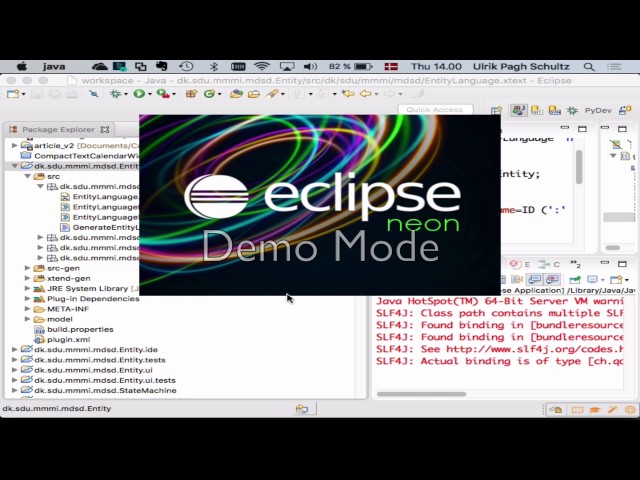The height and width of the screenshot is (480, 640).
Task: Open the java application menu
Action: tap(54, 67)
